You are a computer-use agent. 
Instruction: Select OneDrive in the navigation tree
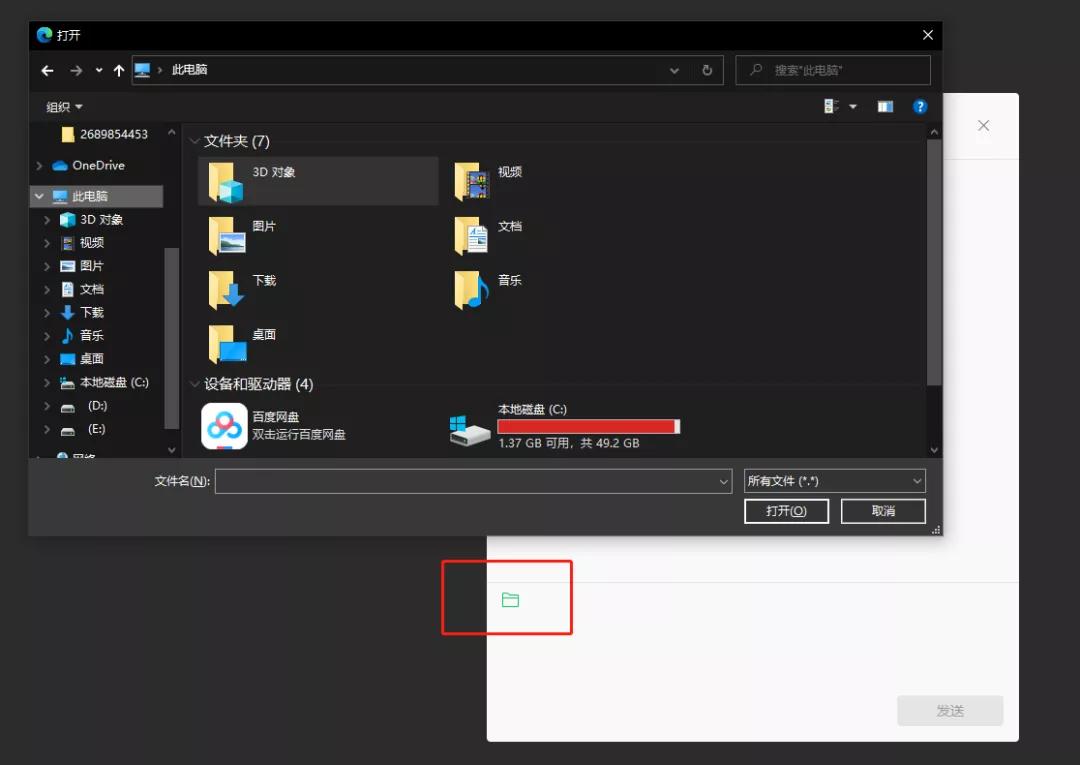pos(89,165)
